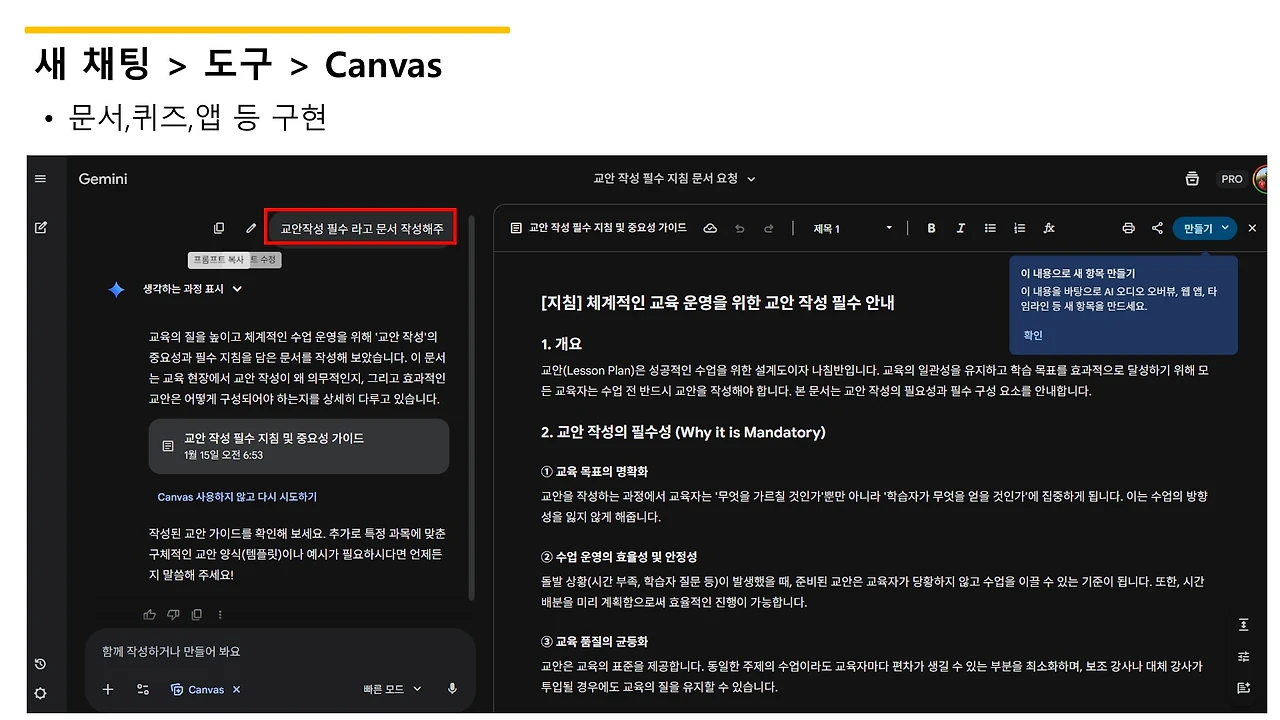Click the PRO badge
The width and height of the screenshot is (1280, 720).
click(1232, 179)
